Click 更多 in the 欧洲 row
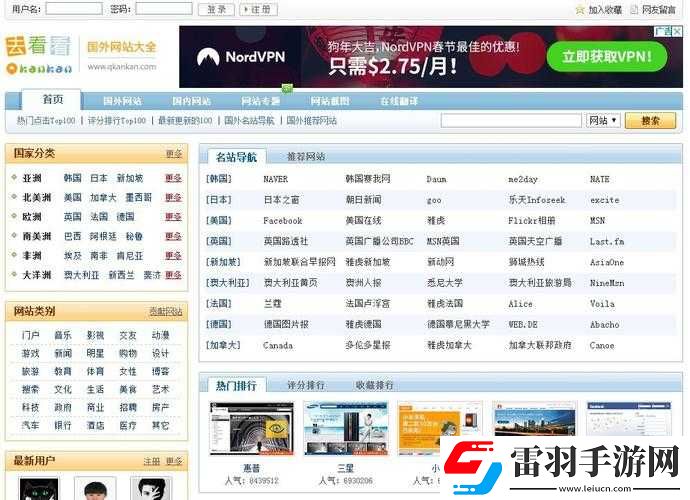This screenshot has height=500, width=690. point(173,217)
